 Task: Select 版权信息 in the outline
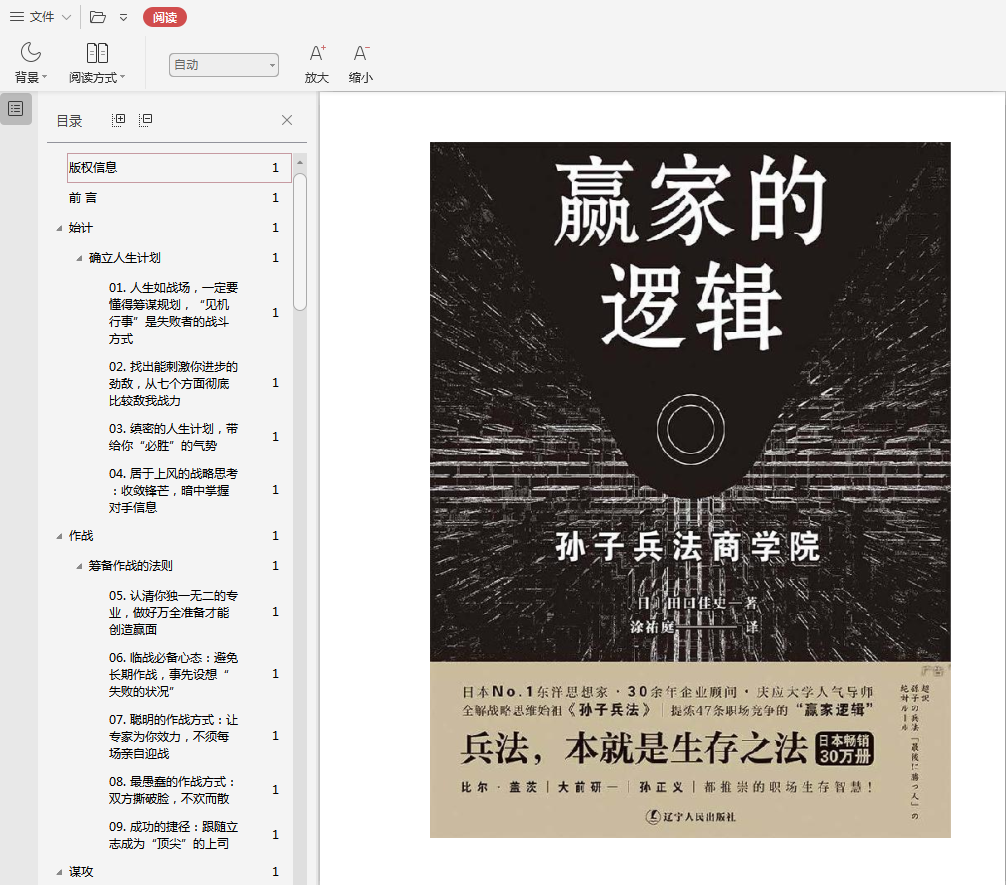pos(179,168)
